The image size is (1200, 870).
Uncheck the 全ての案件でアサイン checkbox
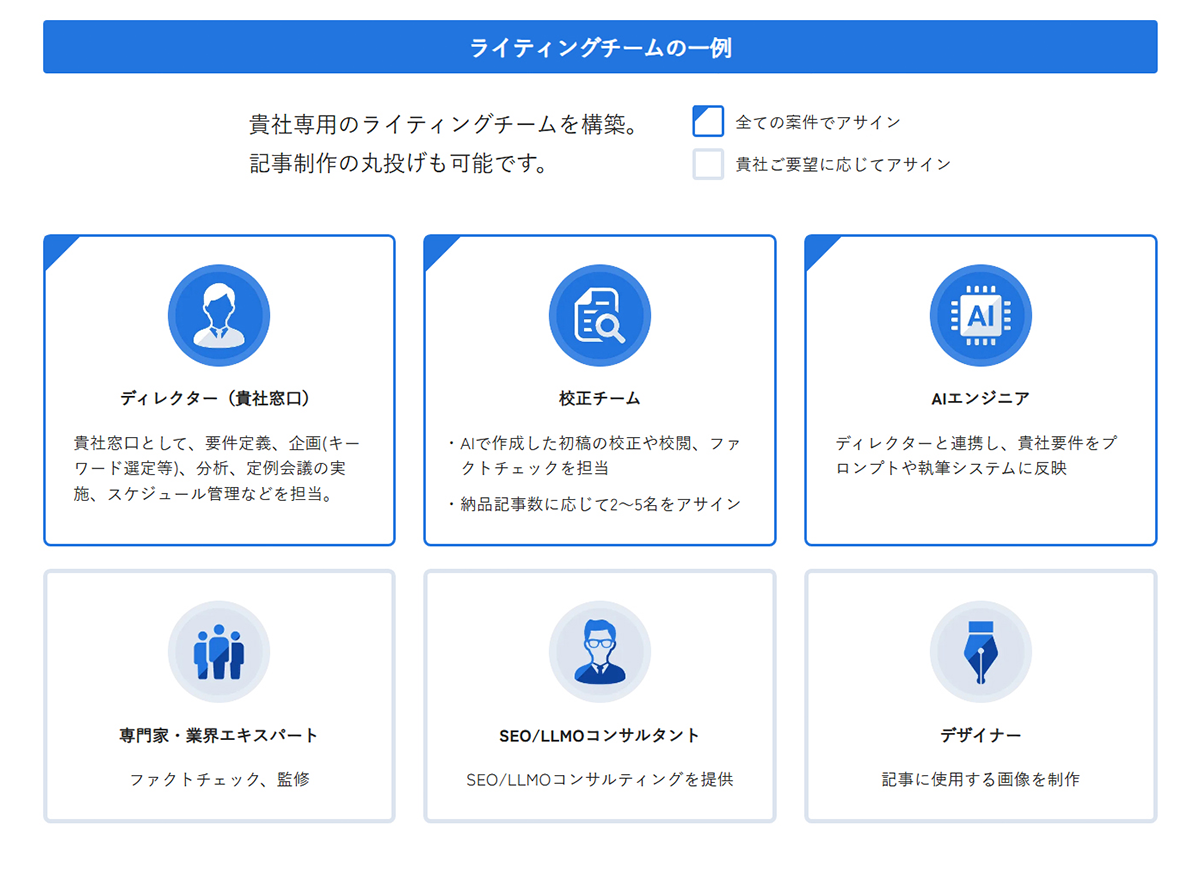pyautogui.click(x=707, y=121)
